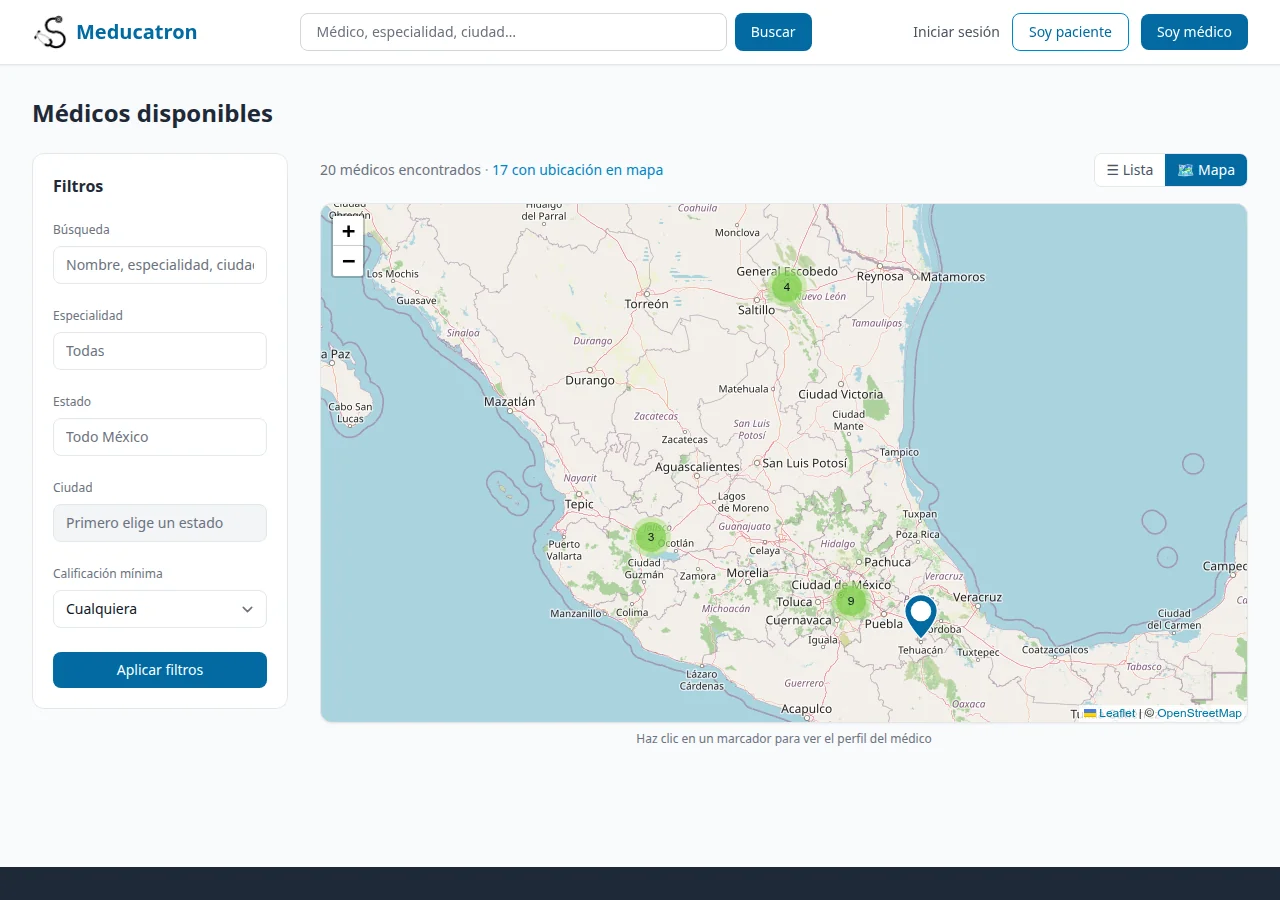
Task: Click the Torreón label on the map
Action: 646,303
